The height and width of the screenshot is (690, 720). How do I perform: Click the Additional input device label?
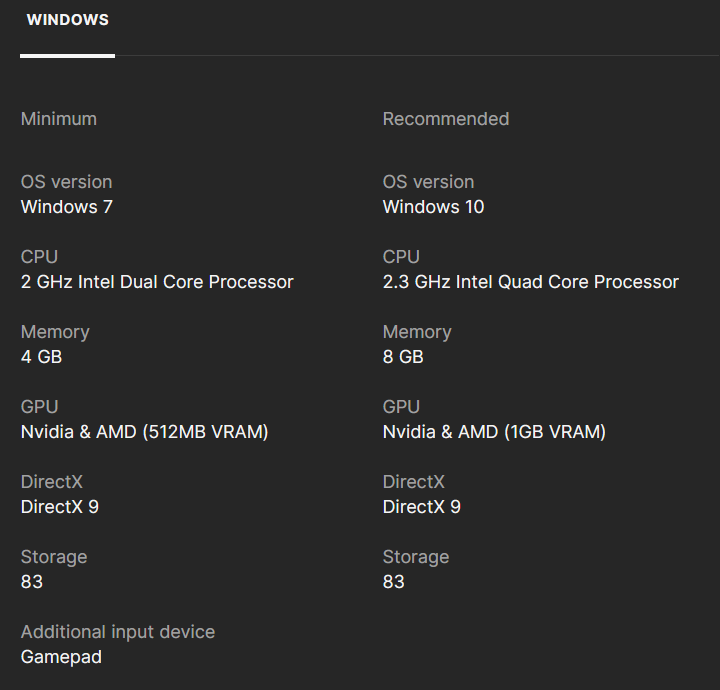pyautogui.click(x=118, y=632)
